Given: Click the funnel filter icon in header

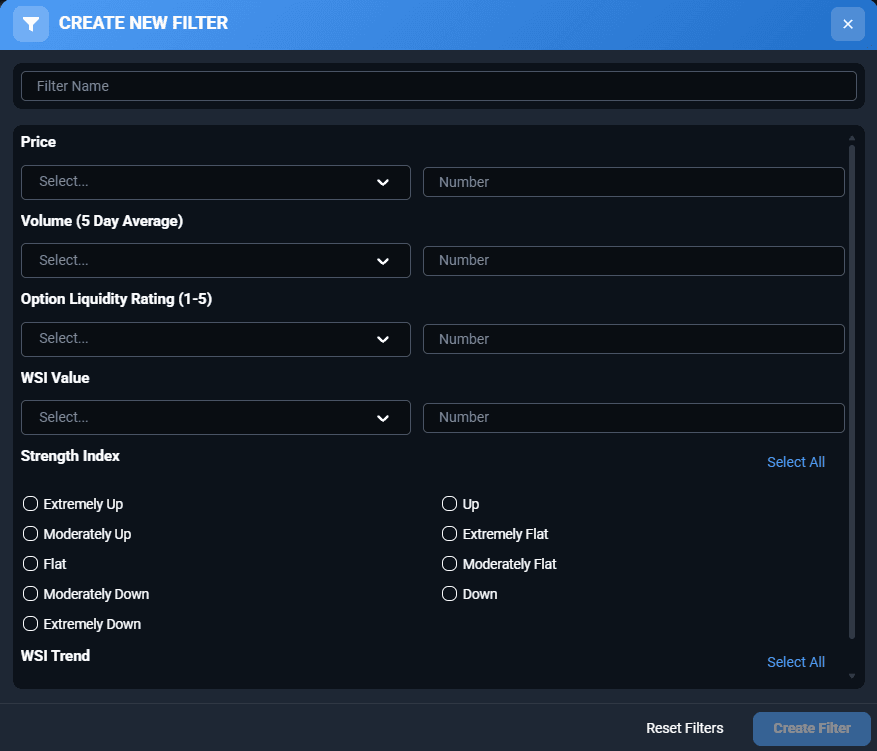Looking at the screenshot, I should tap(31, 24).
